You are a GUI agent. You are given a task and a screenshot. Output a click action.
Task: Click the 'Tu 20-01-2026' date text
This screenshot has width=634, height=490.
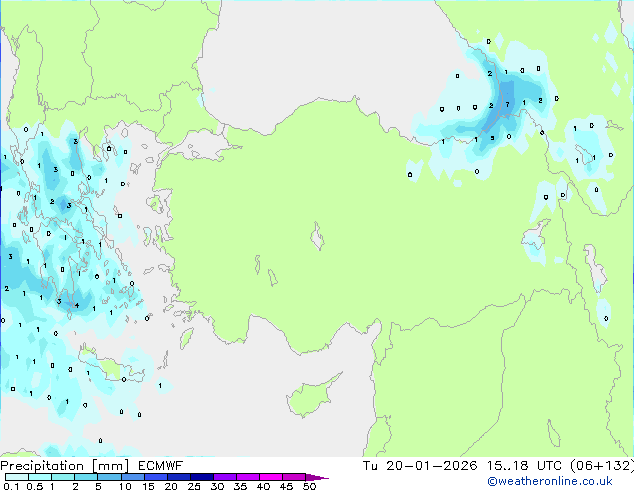[420, 466]
